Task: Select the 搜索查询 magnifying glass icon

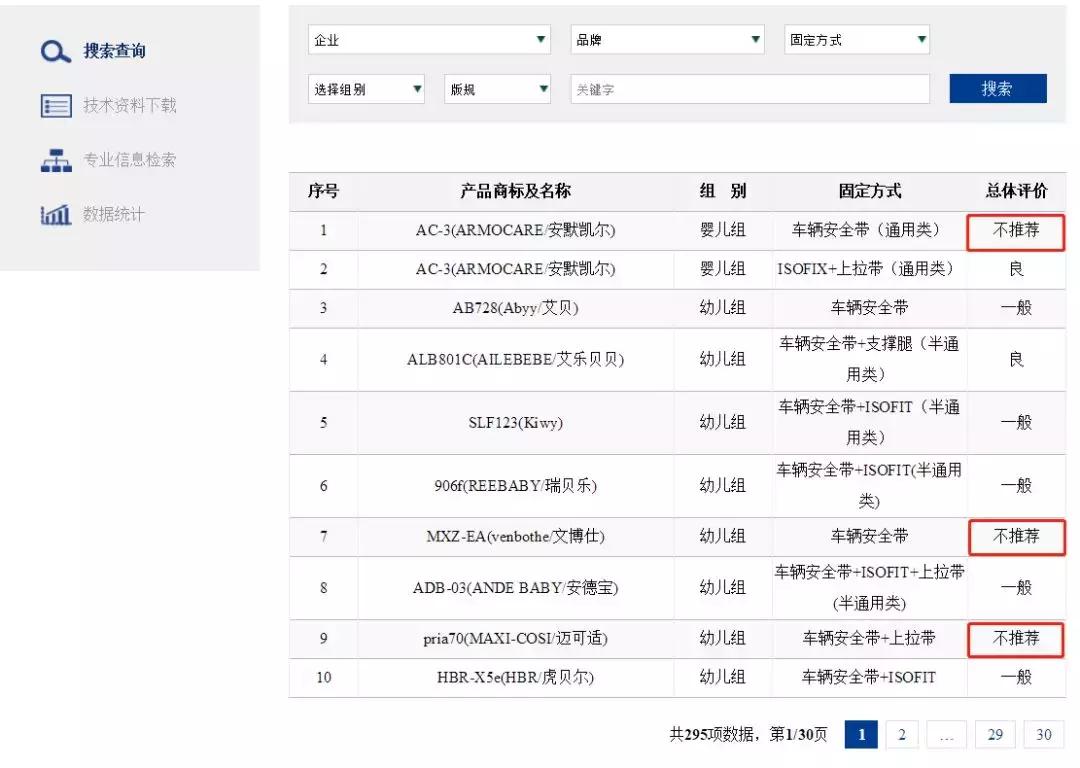Action: point(54,48)
